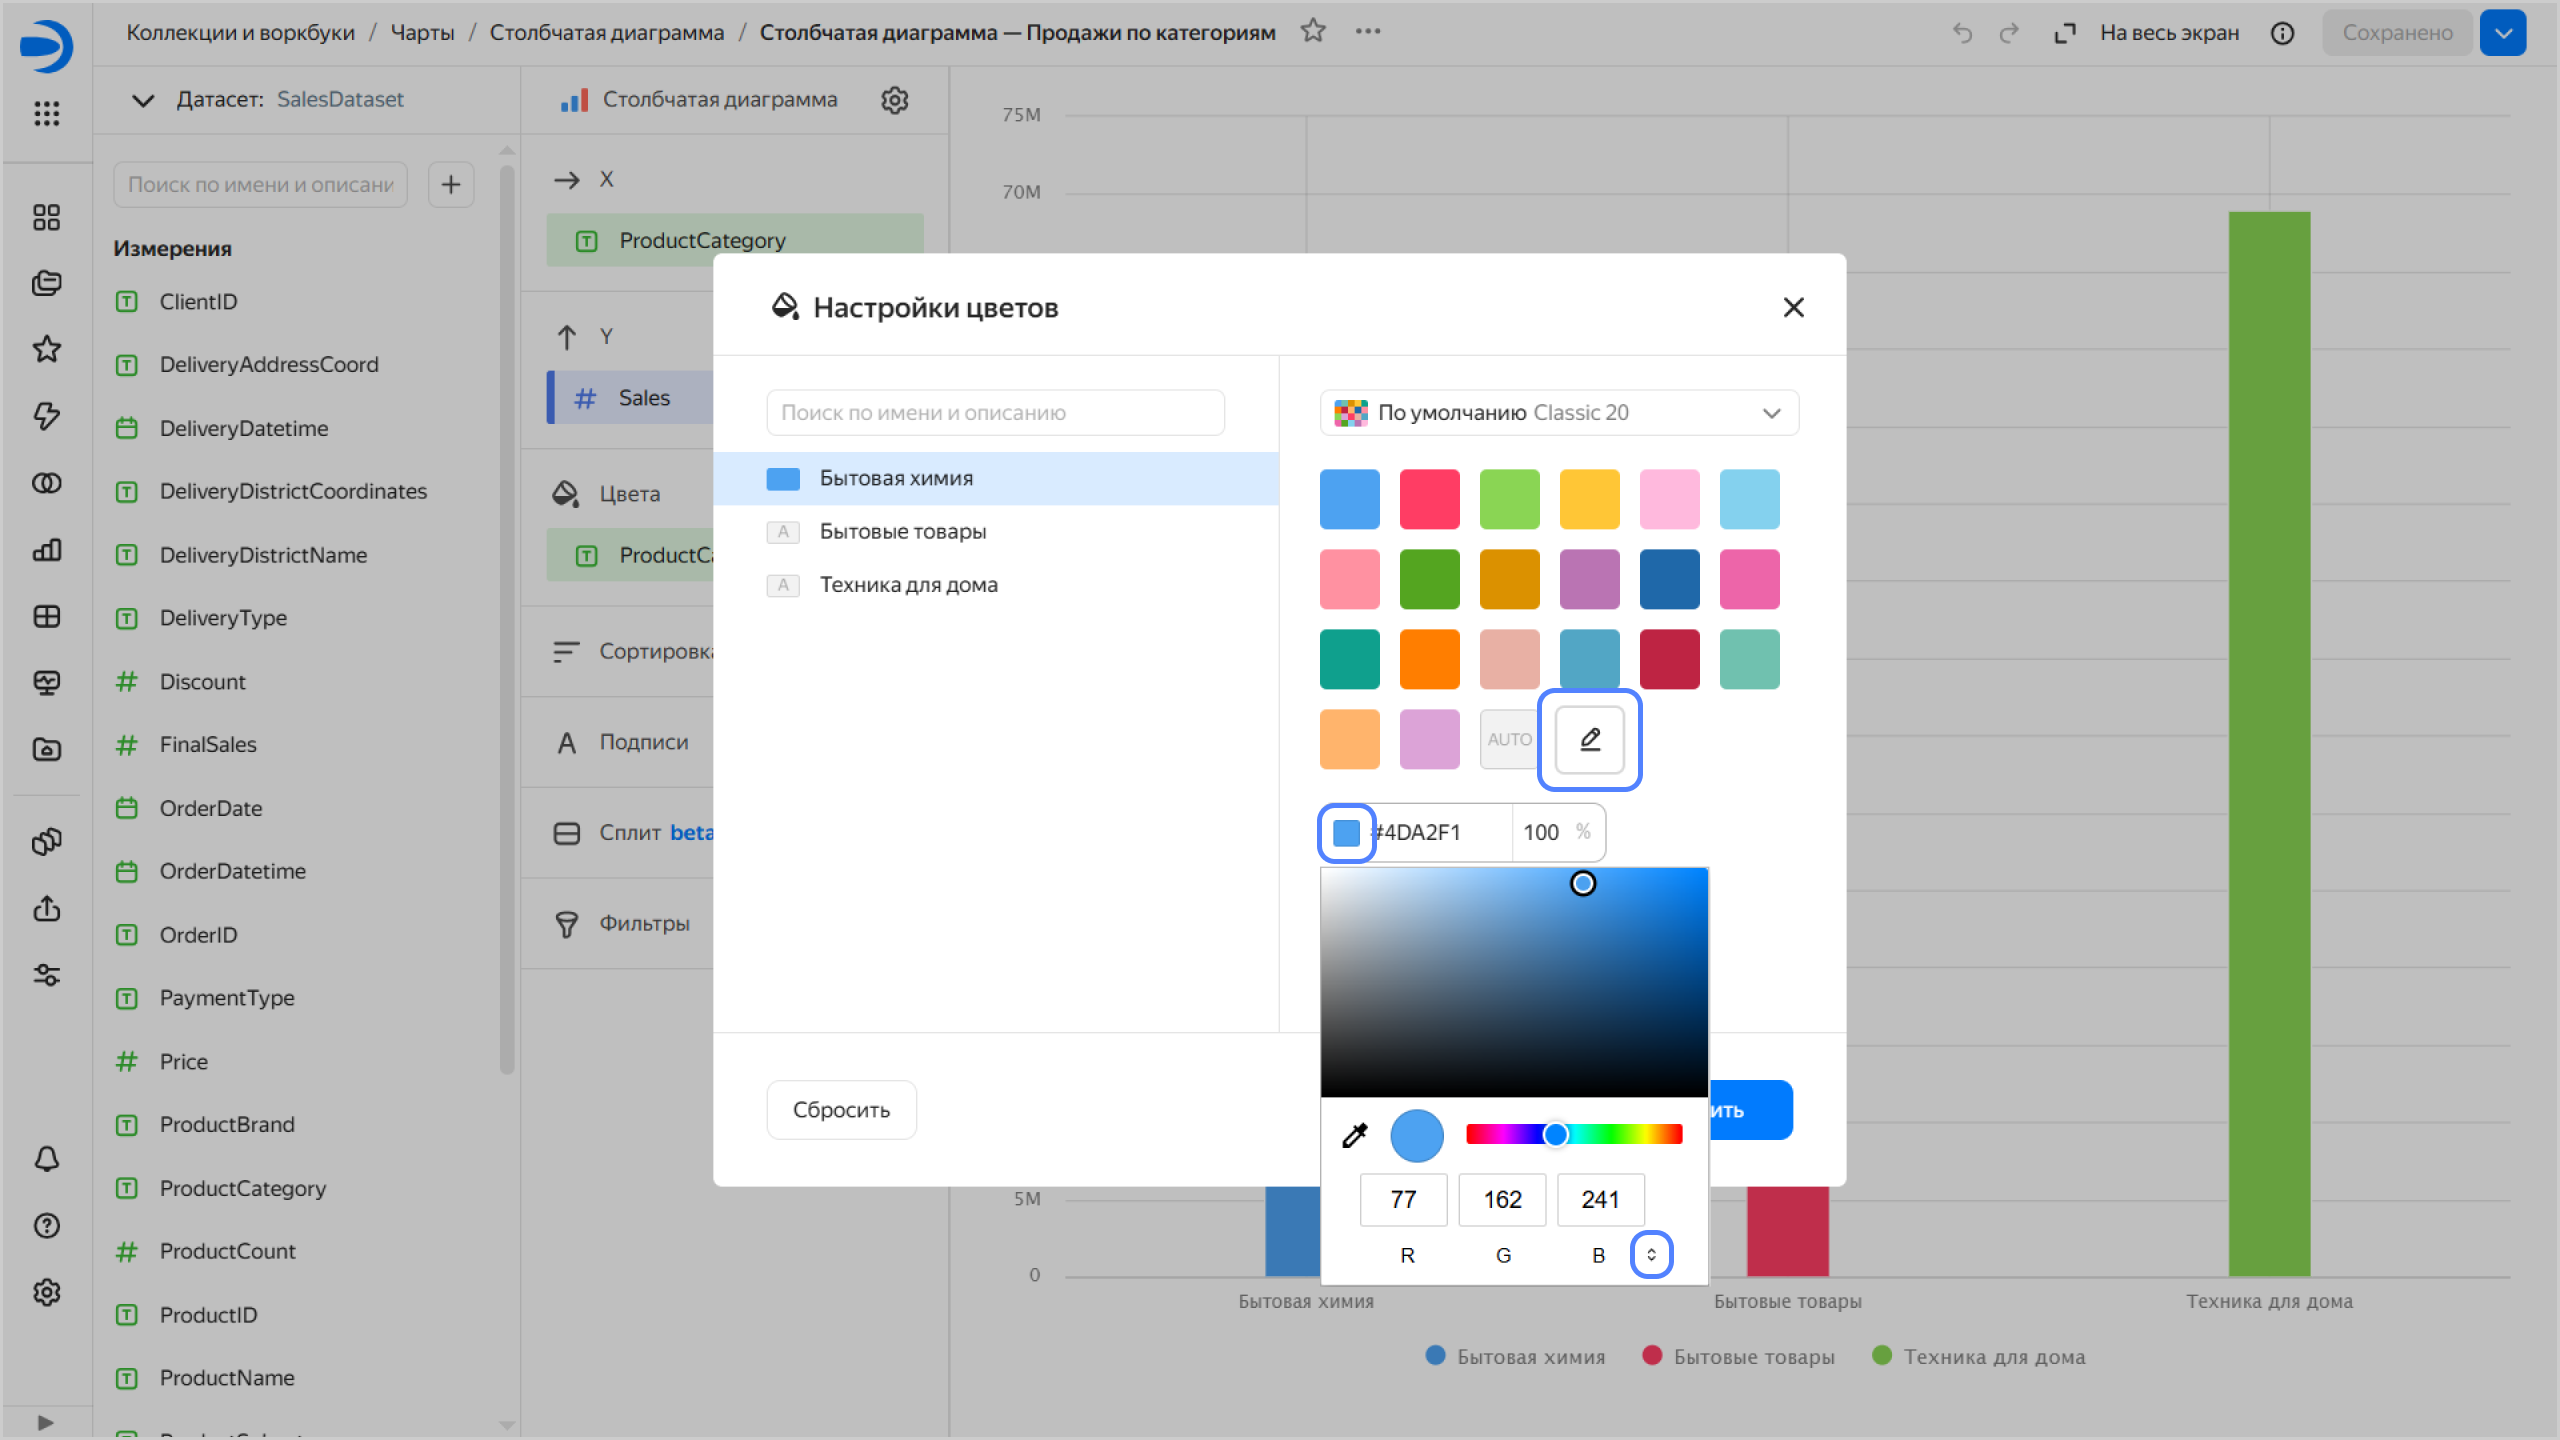
Task: Click the pencil custom color icon
Action: (1589, 739)
